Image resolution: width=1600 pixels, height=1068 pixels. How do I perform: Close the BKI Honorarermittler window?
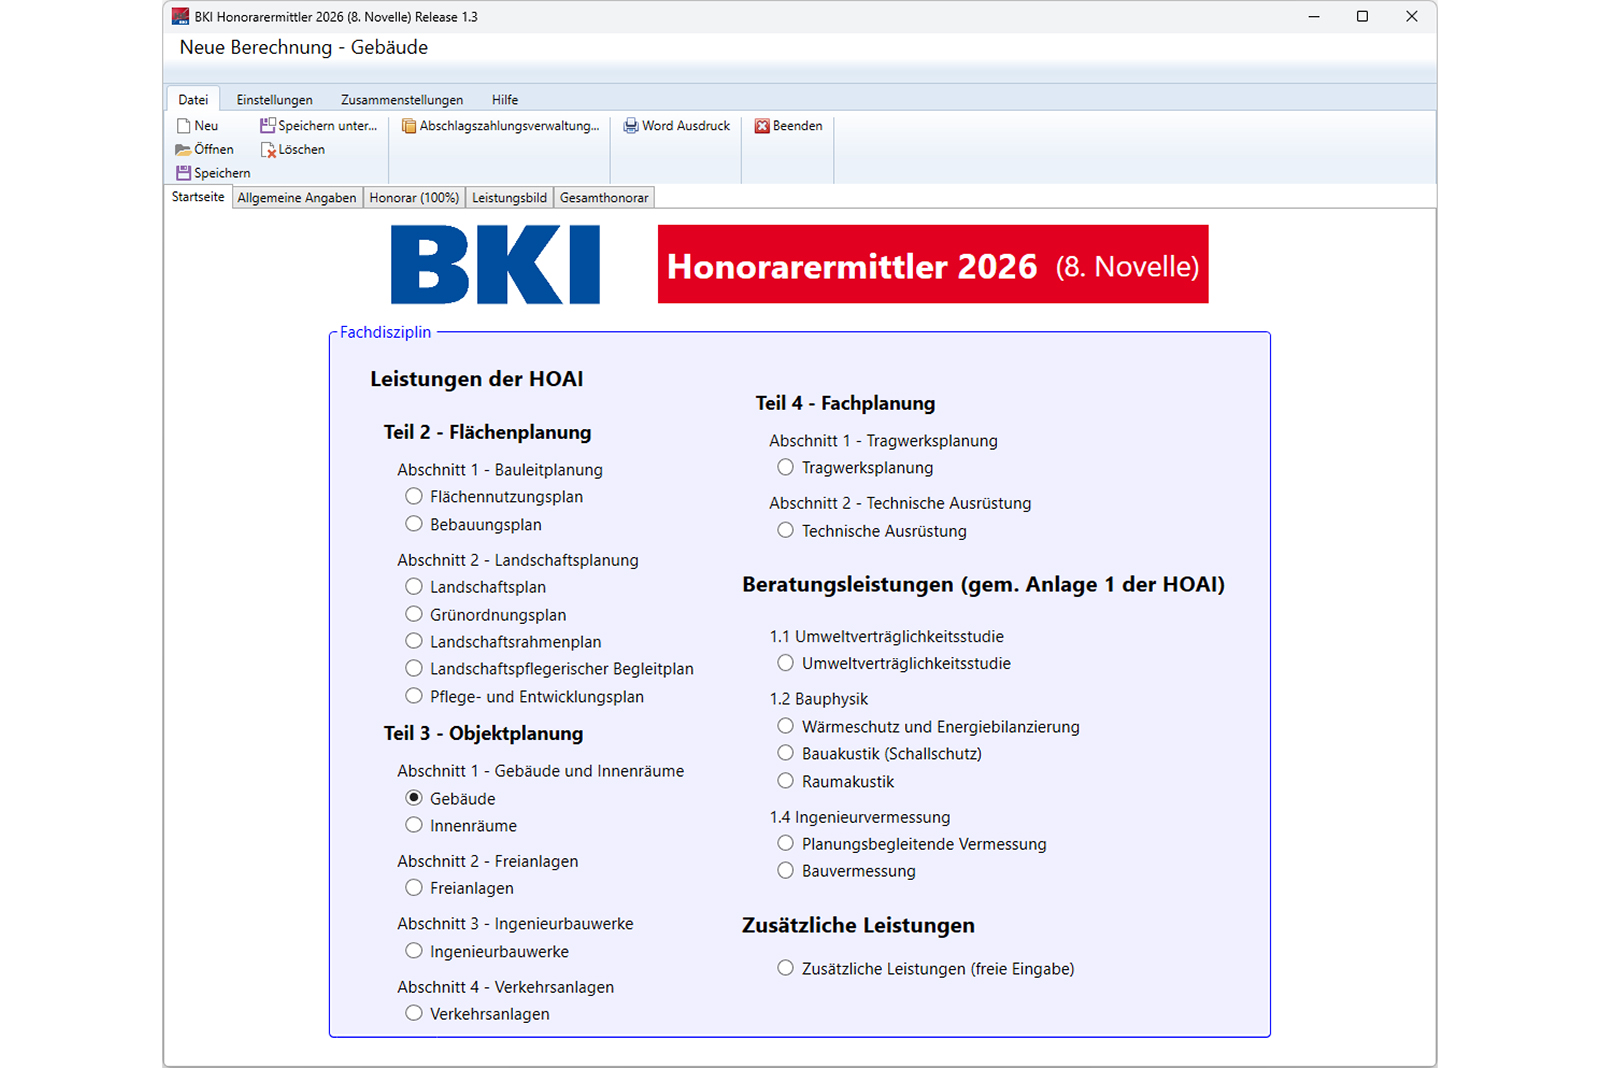click(x=1411, y=17)
